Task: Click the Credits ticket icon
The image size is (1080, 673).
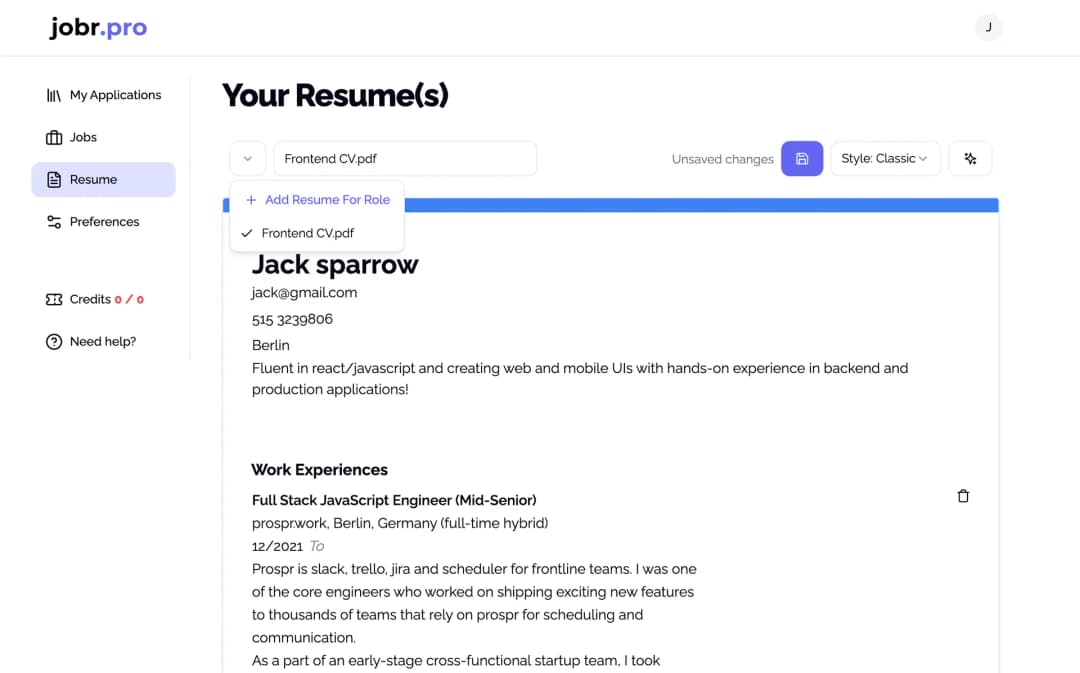Action: [x=53, y=299]
